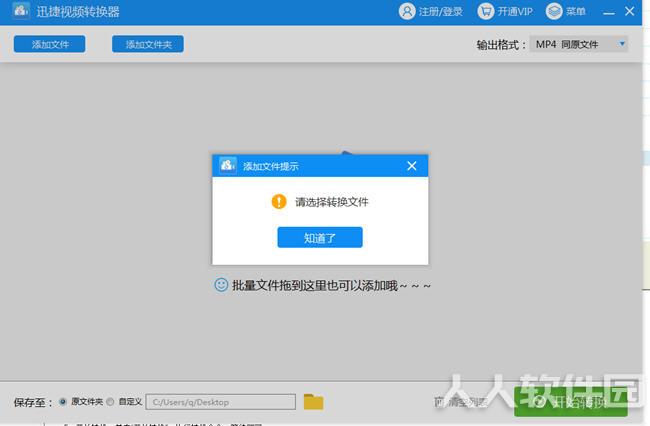Click the smiley face icon near drag hint
Image resolution: width=650 pixels, height=426 pixels.
pos(221,285)
